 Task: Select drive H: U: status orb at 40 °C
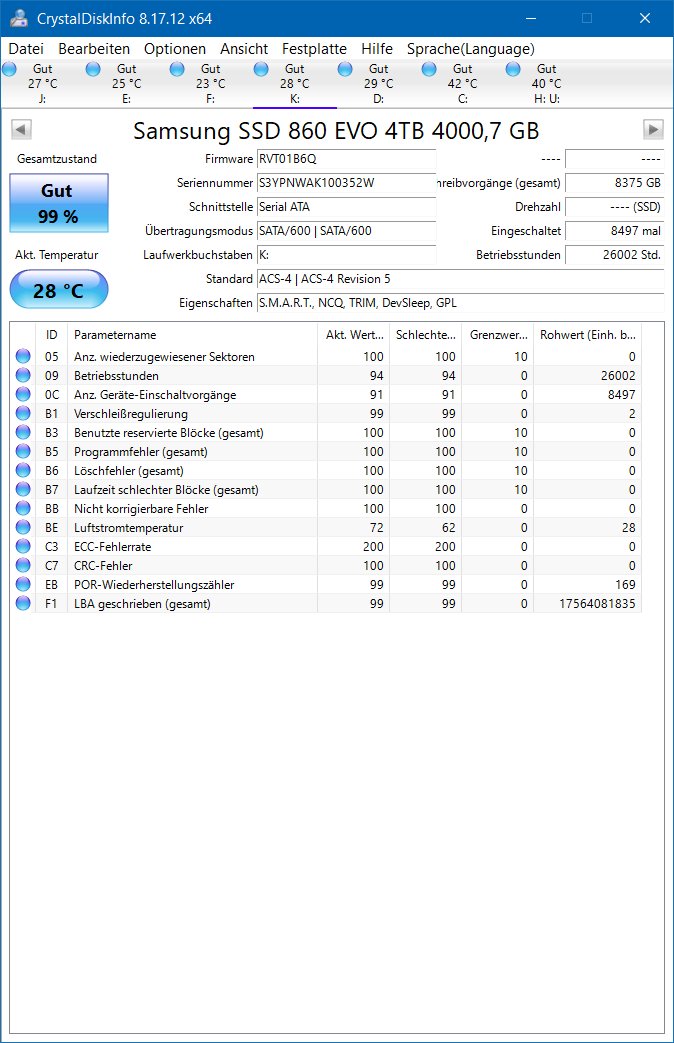tap(513, 69)
